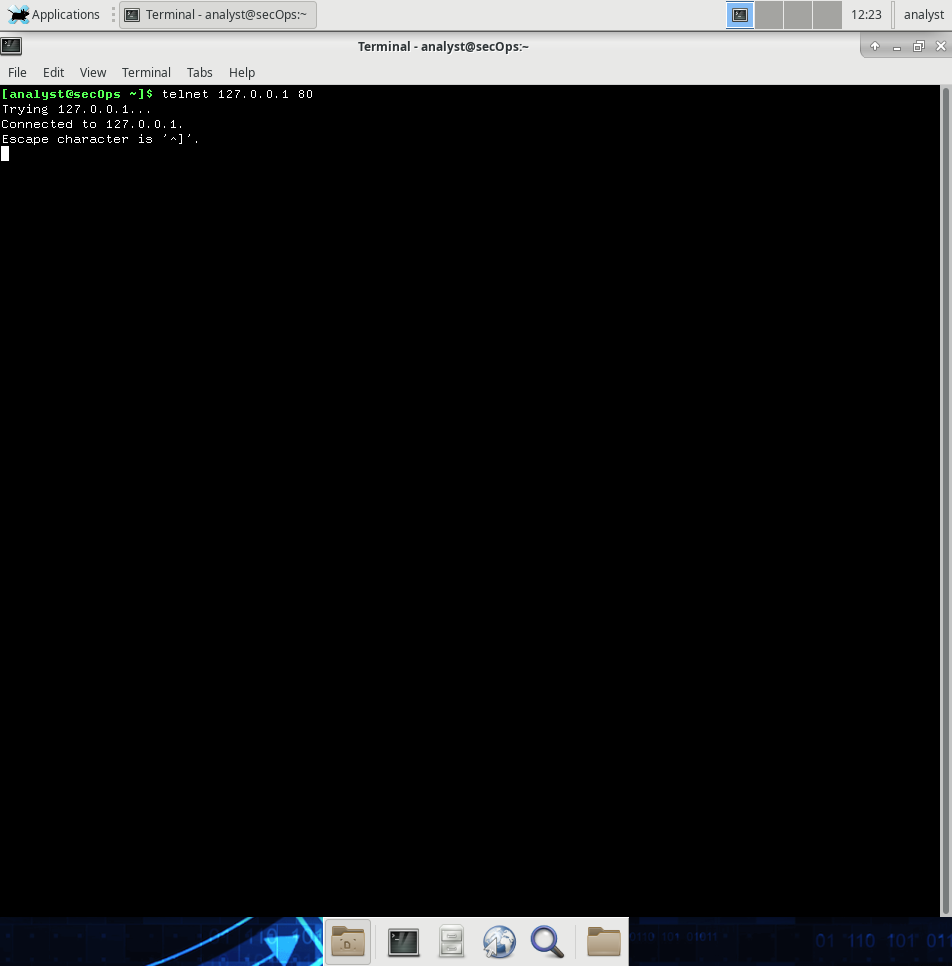Screen dimensions: 952x966
Task: Click the 12:23 clock in panel
Action: coord(866,15)
